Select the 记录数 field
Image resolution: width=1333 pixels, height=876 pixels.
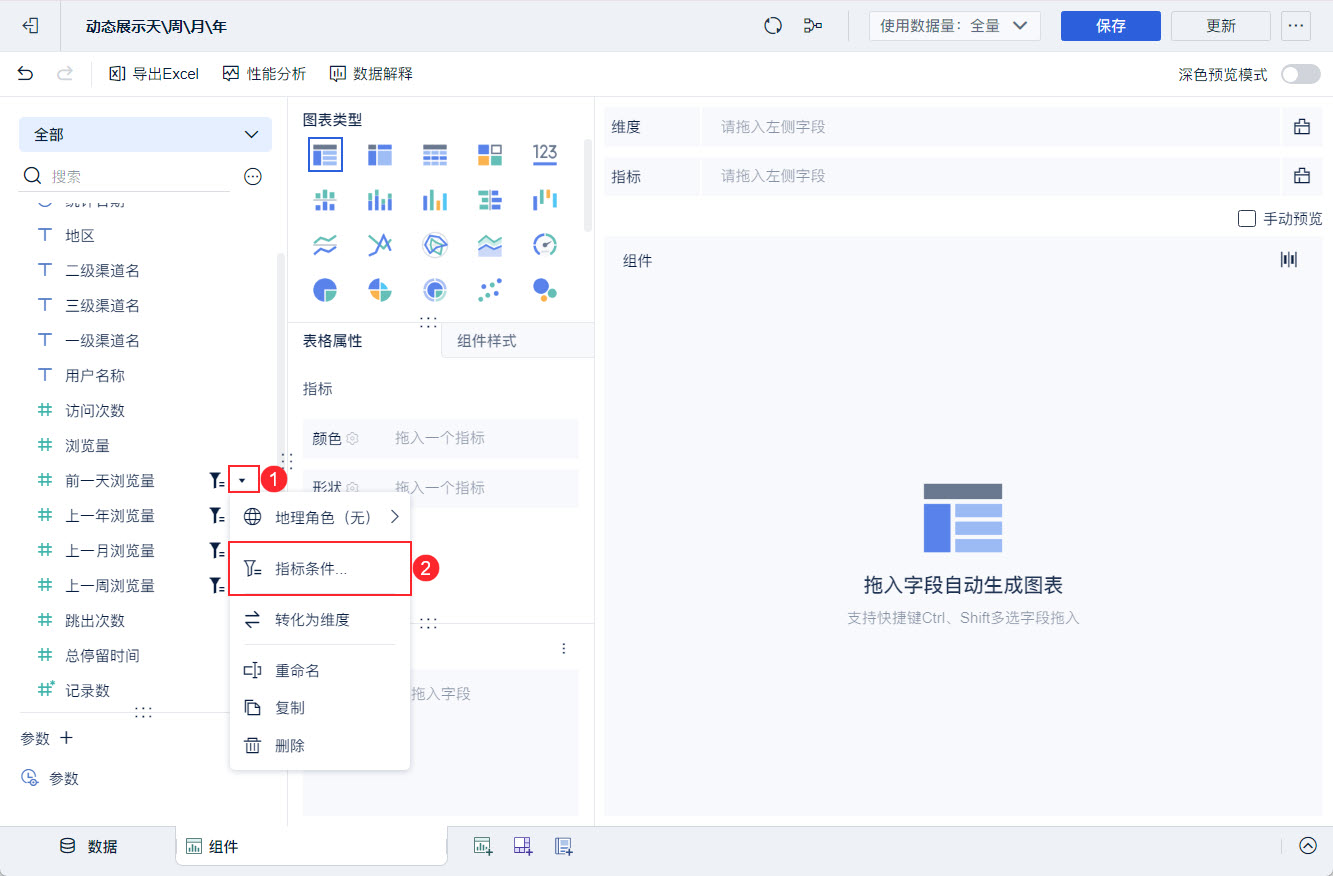[88, 691]
